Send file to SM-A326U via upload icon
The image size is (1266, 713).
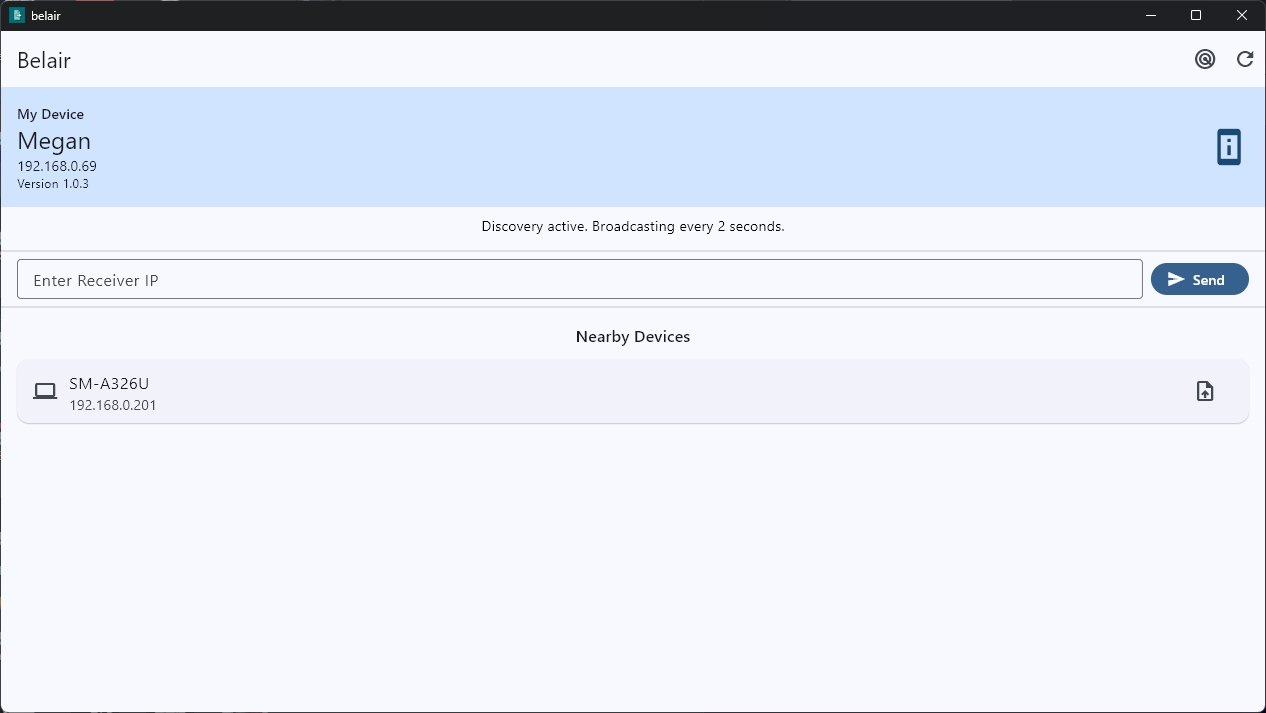1205,391
